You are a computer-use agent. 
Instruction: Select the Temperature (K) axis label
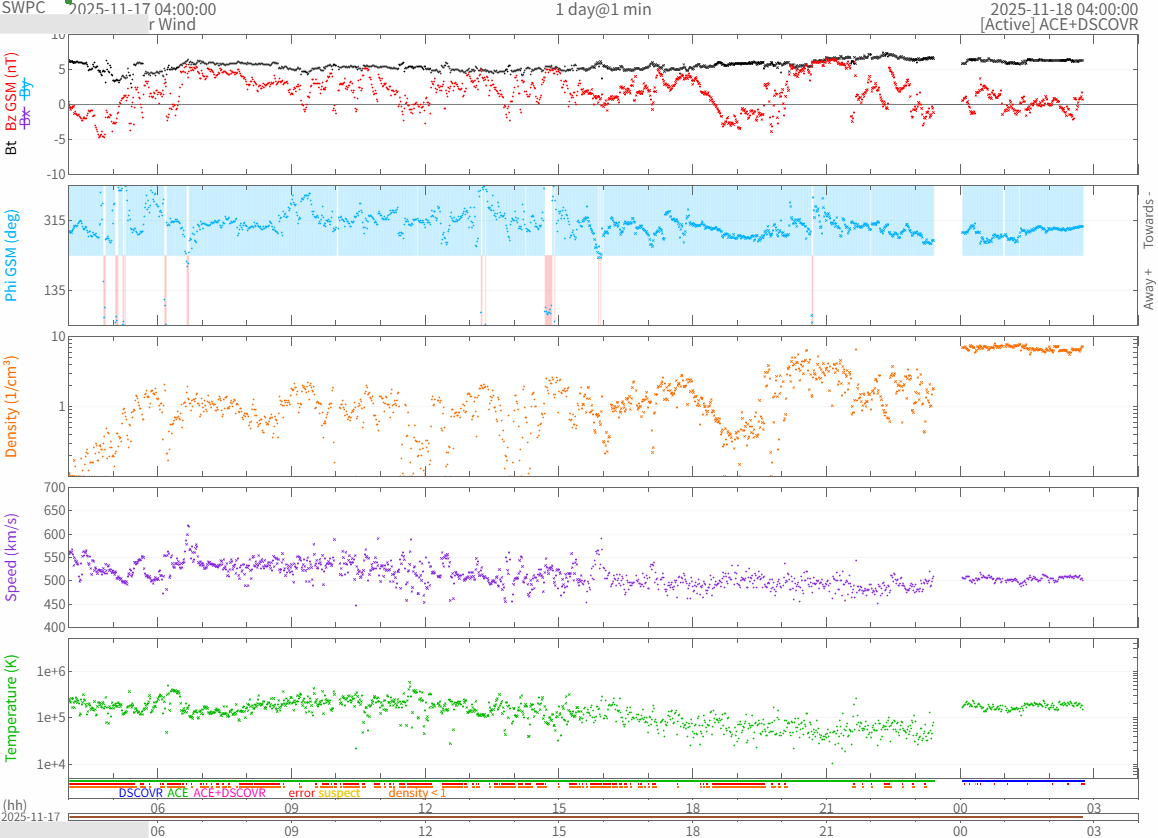coord(12,706)
